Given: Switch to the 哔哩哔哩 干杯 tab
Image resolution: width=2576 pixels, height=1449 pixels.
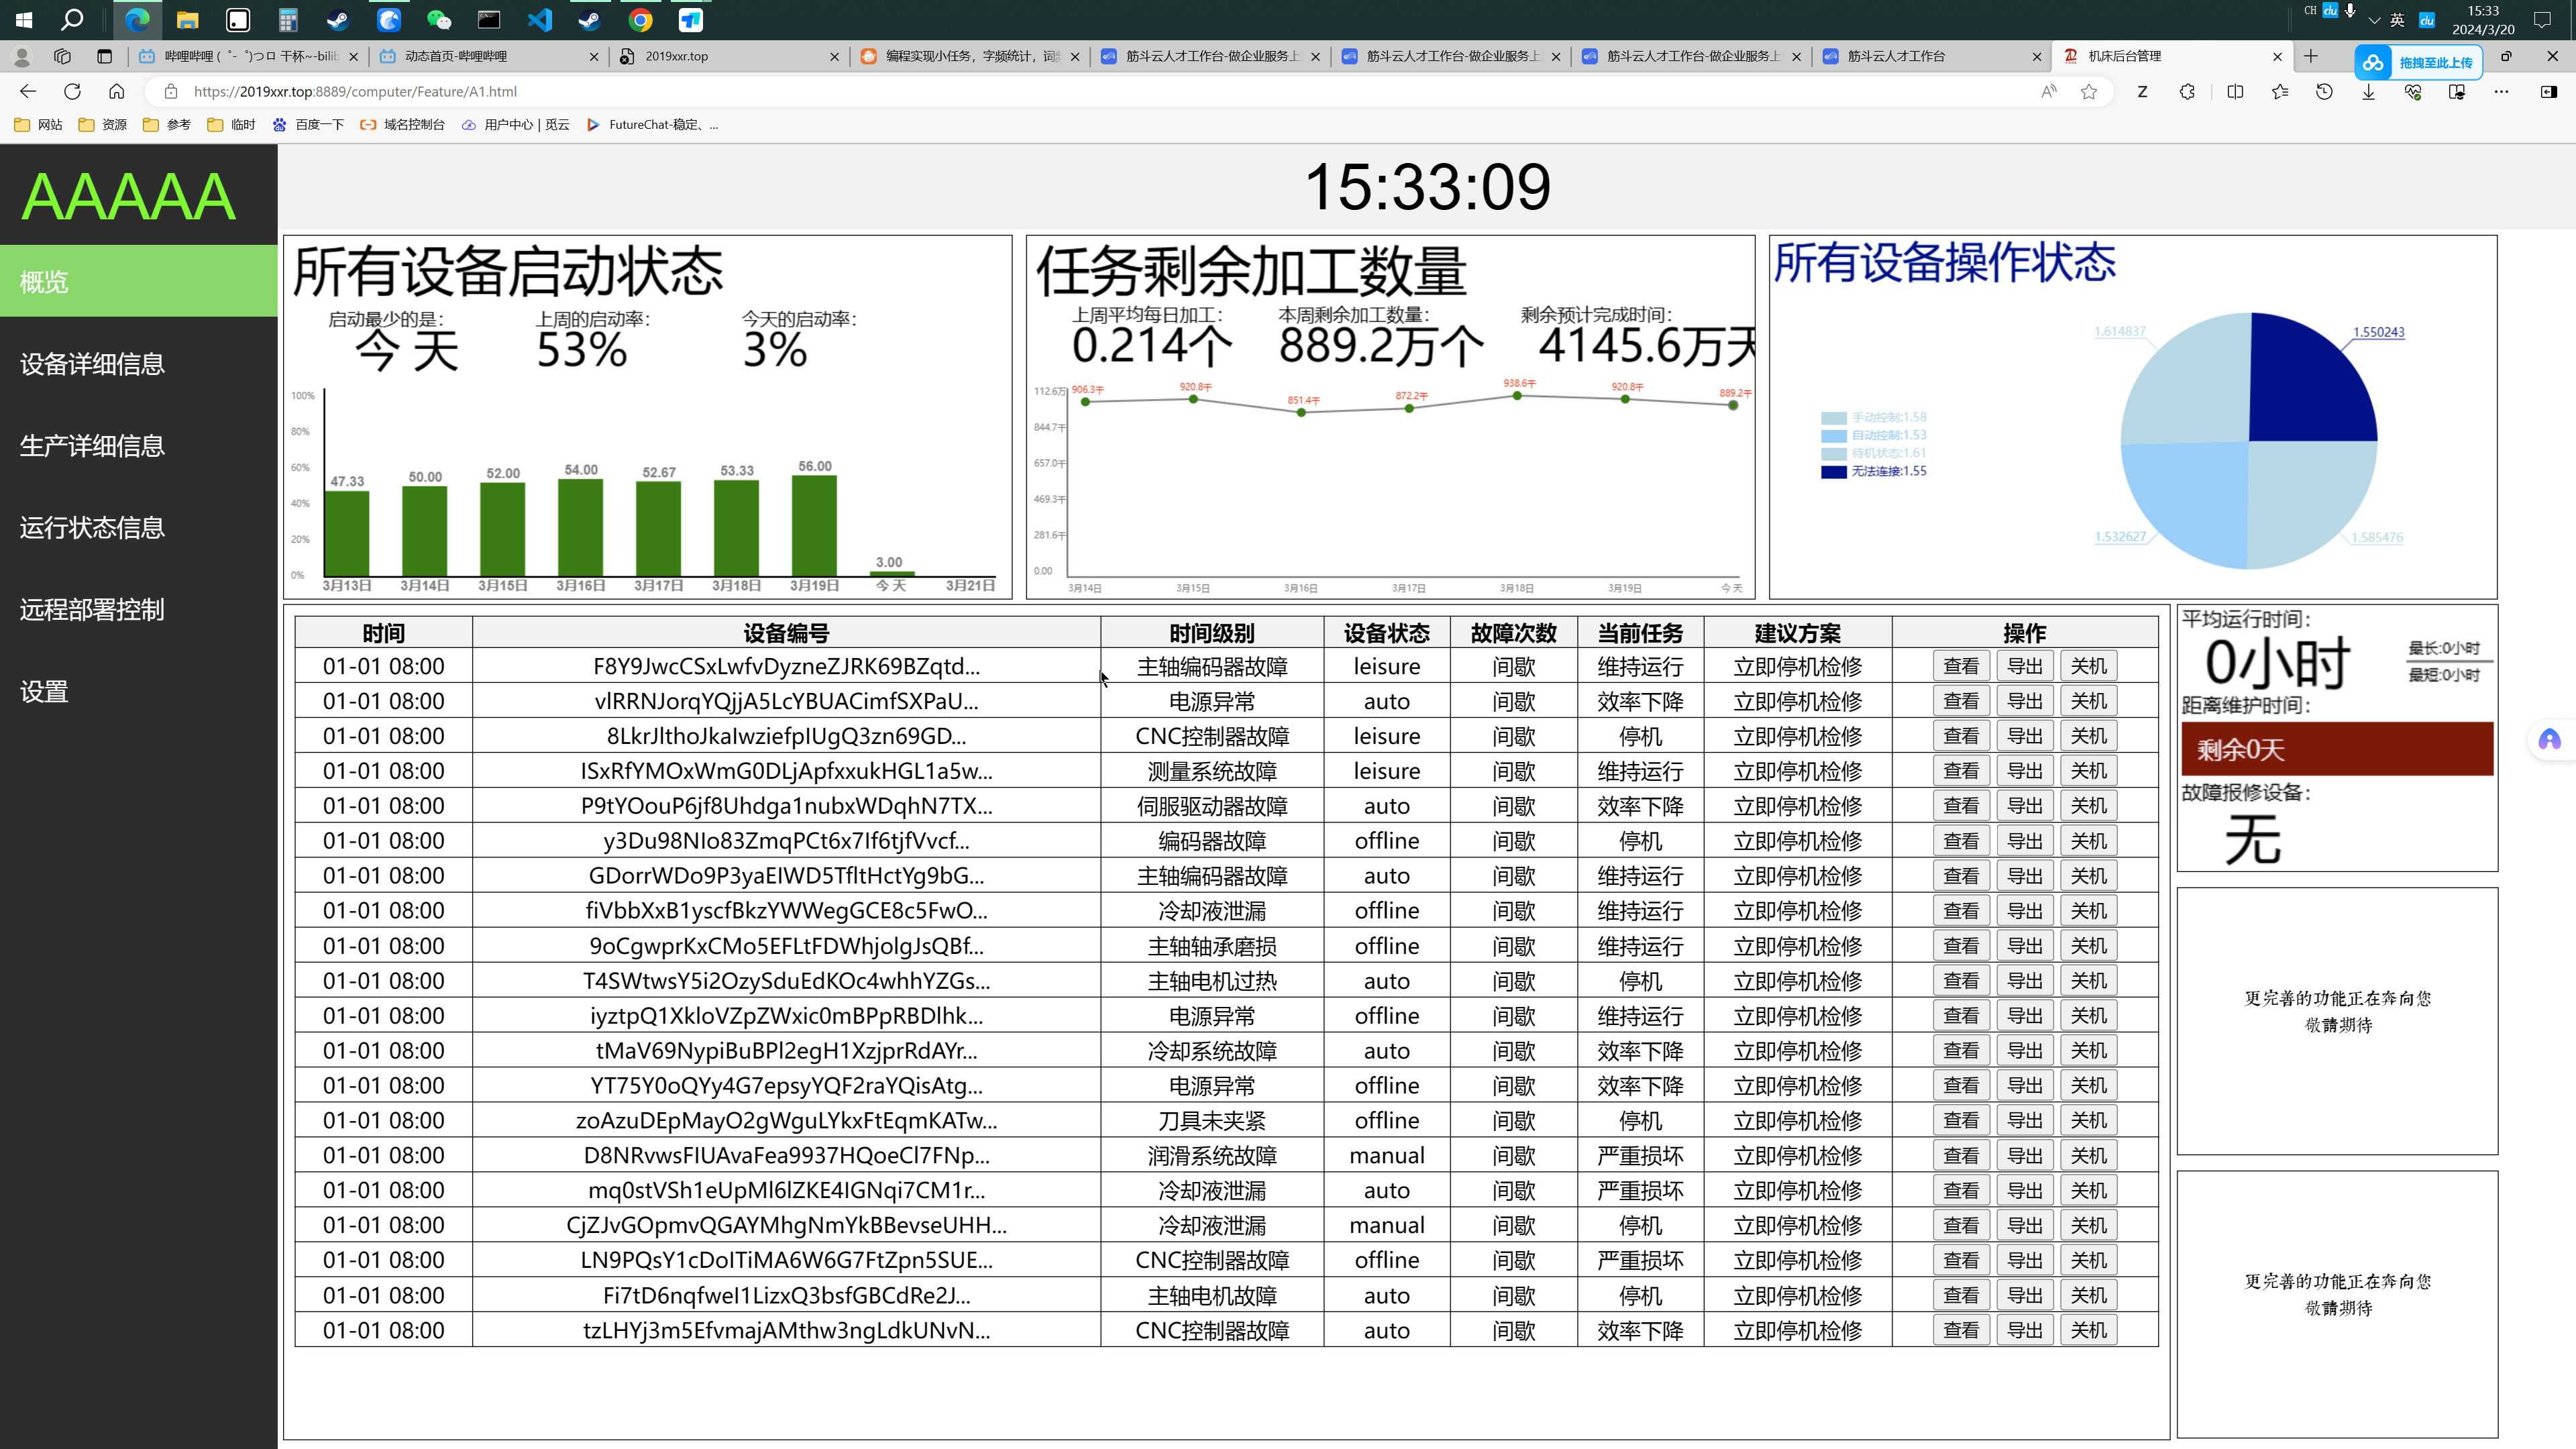Looking at the screenshot, I should [x=248, y=56].
